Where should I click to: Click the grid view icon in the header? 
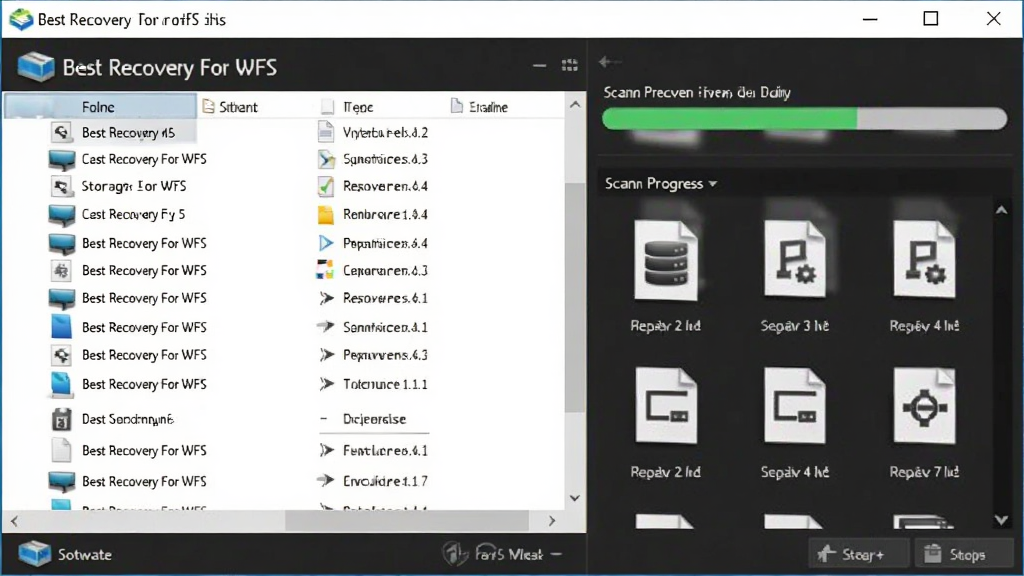click(x=569, y=65)
